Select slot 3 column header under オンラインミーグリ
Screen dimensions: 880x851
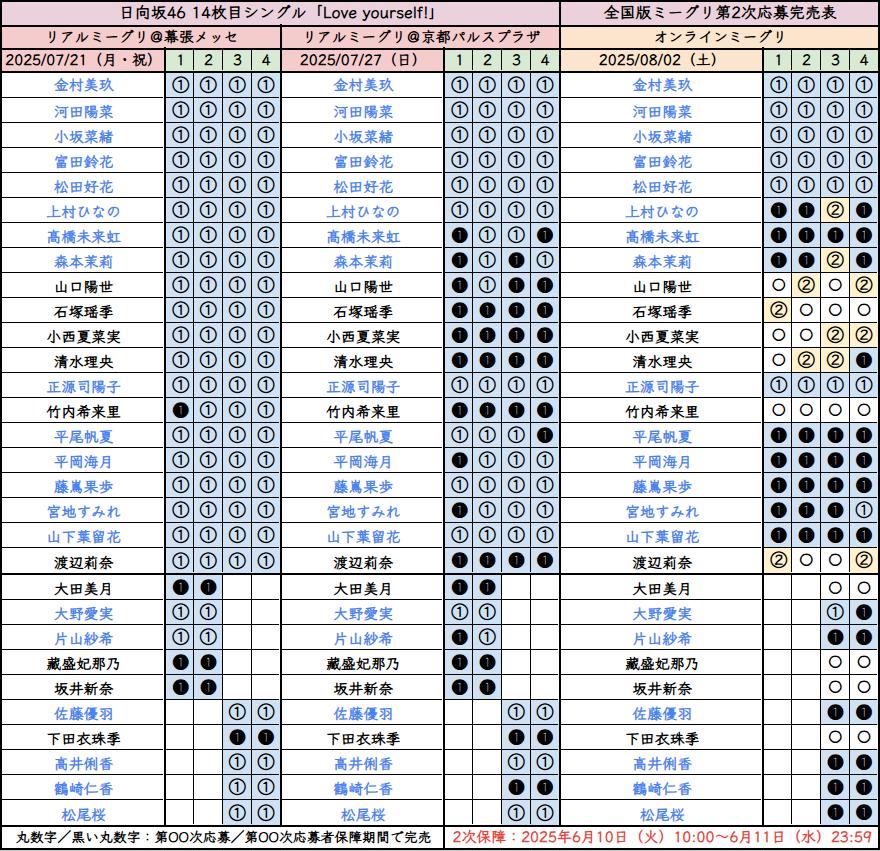coord(835,60)
